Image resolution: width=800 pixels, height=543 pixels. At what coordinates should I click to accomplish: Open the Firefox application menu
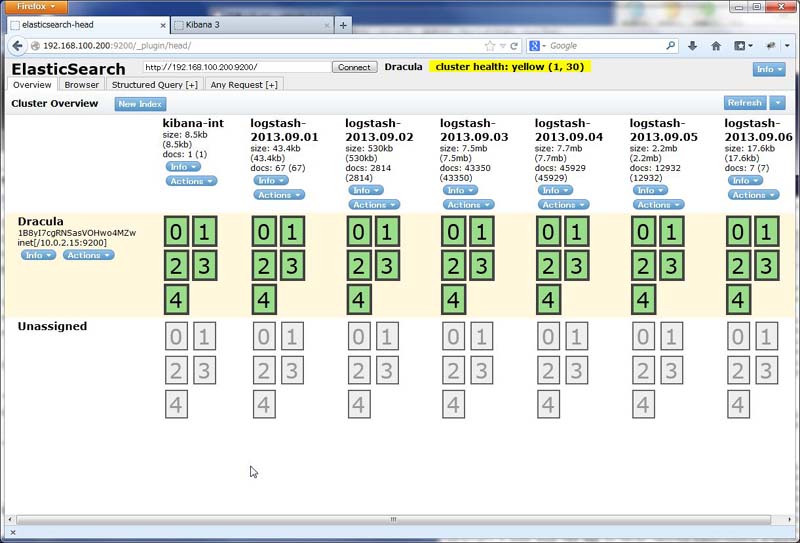pos(35,7)
